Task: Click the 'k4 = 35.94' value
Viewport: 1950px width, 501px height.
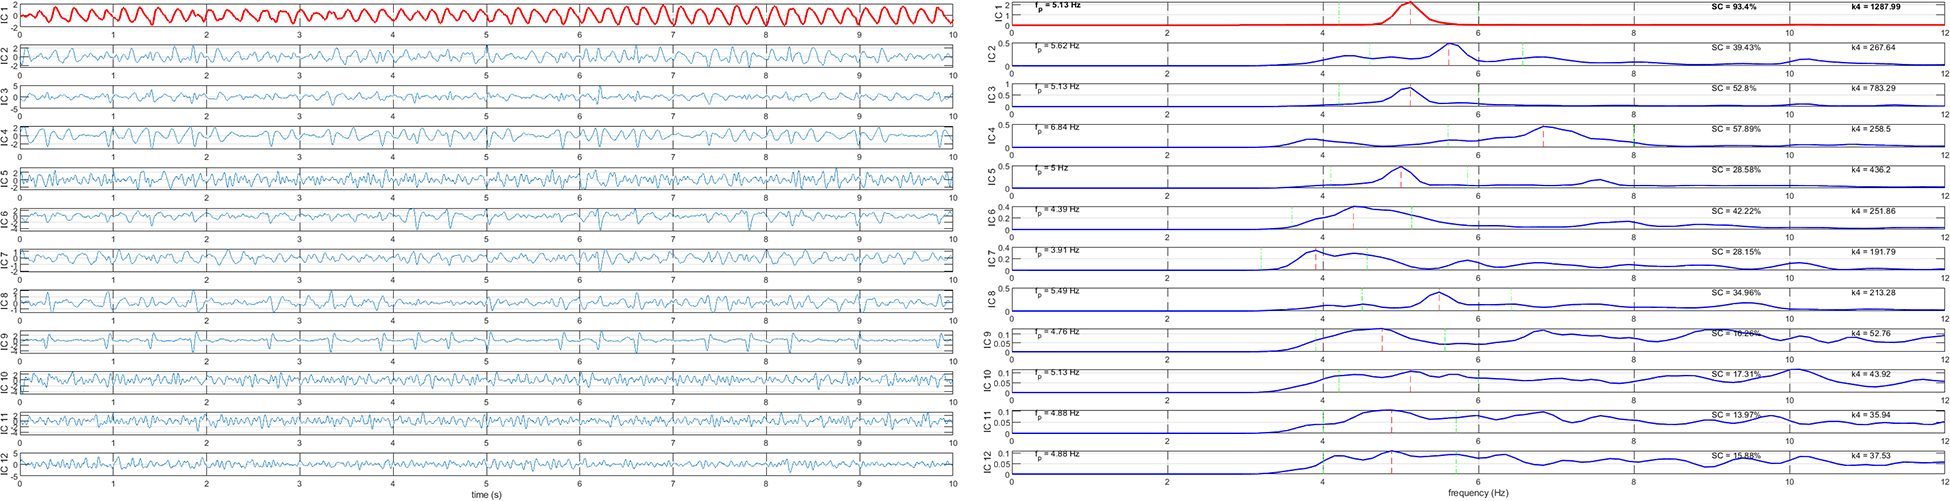Action: [x=1870, y=415]
